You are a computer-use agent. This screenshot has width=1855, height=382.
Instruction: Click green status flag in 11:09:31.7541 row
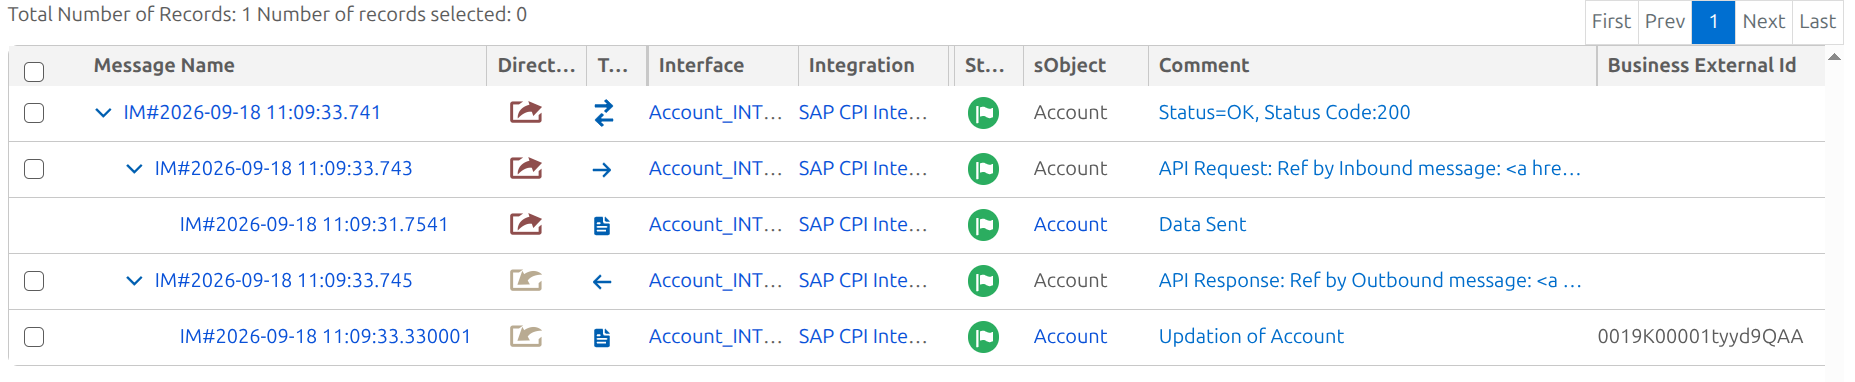[x=984, y=225]
